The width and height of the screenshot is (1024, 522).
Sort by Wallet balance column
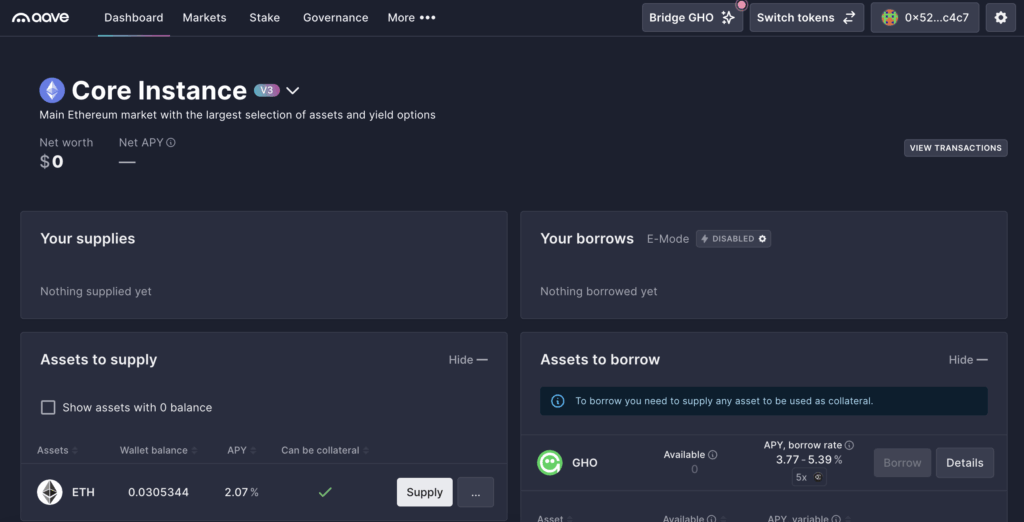point(157,450)
